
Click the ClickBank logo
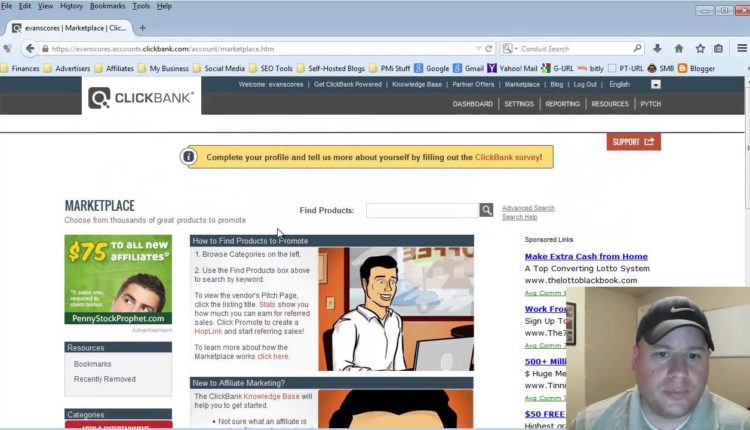141,98
